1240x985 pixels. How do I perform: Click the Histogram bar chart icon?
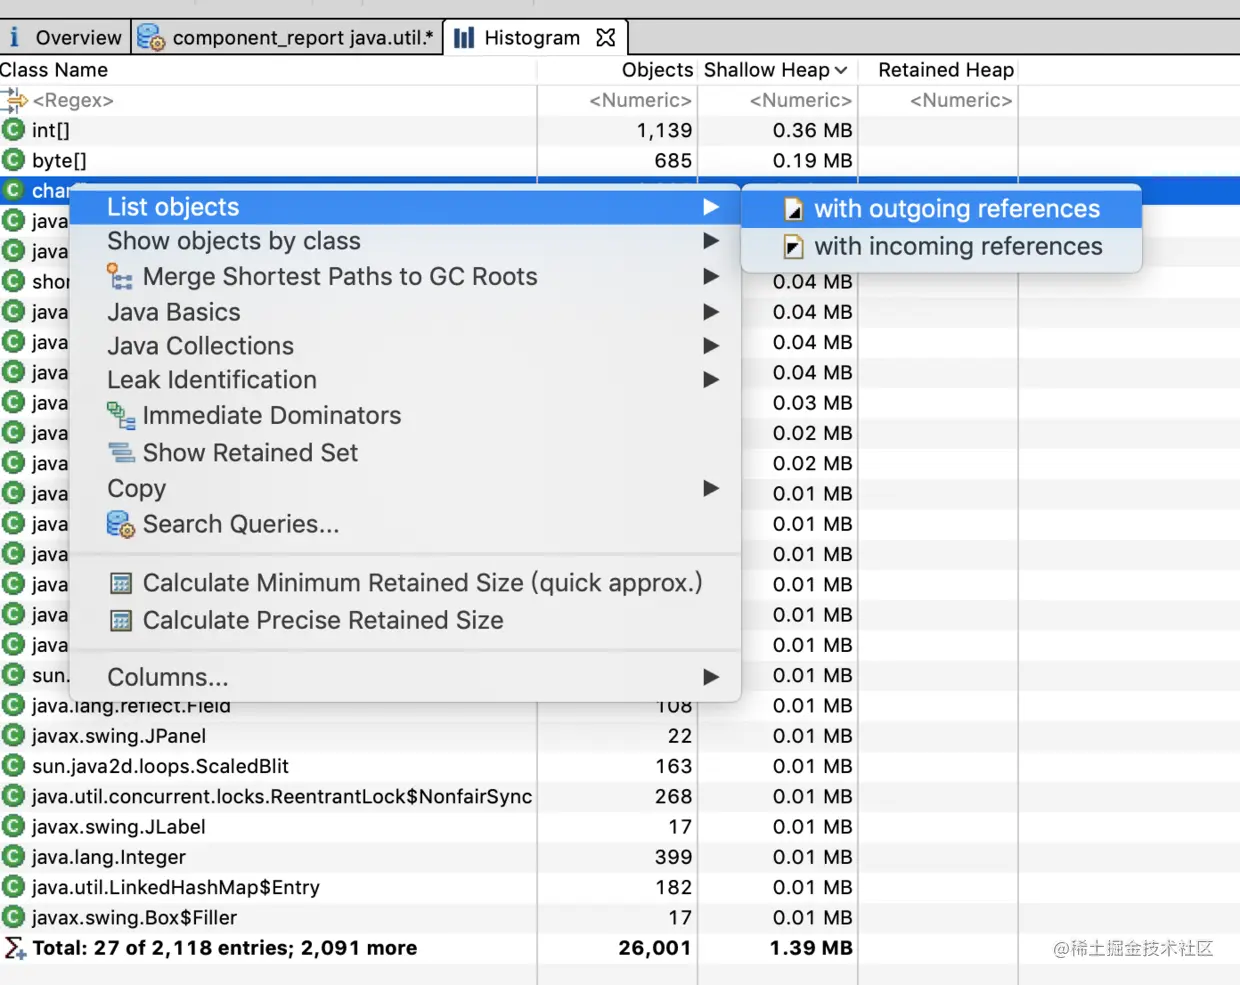(464, 38)
